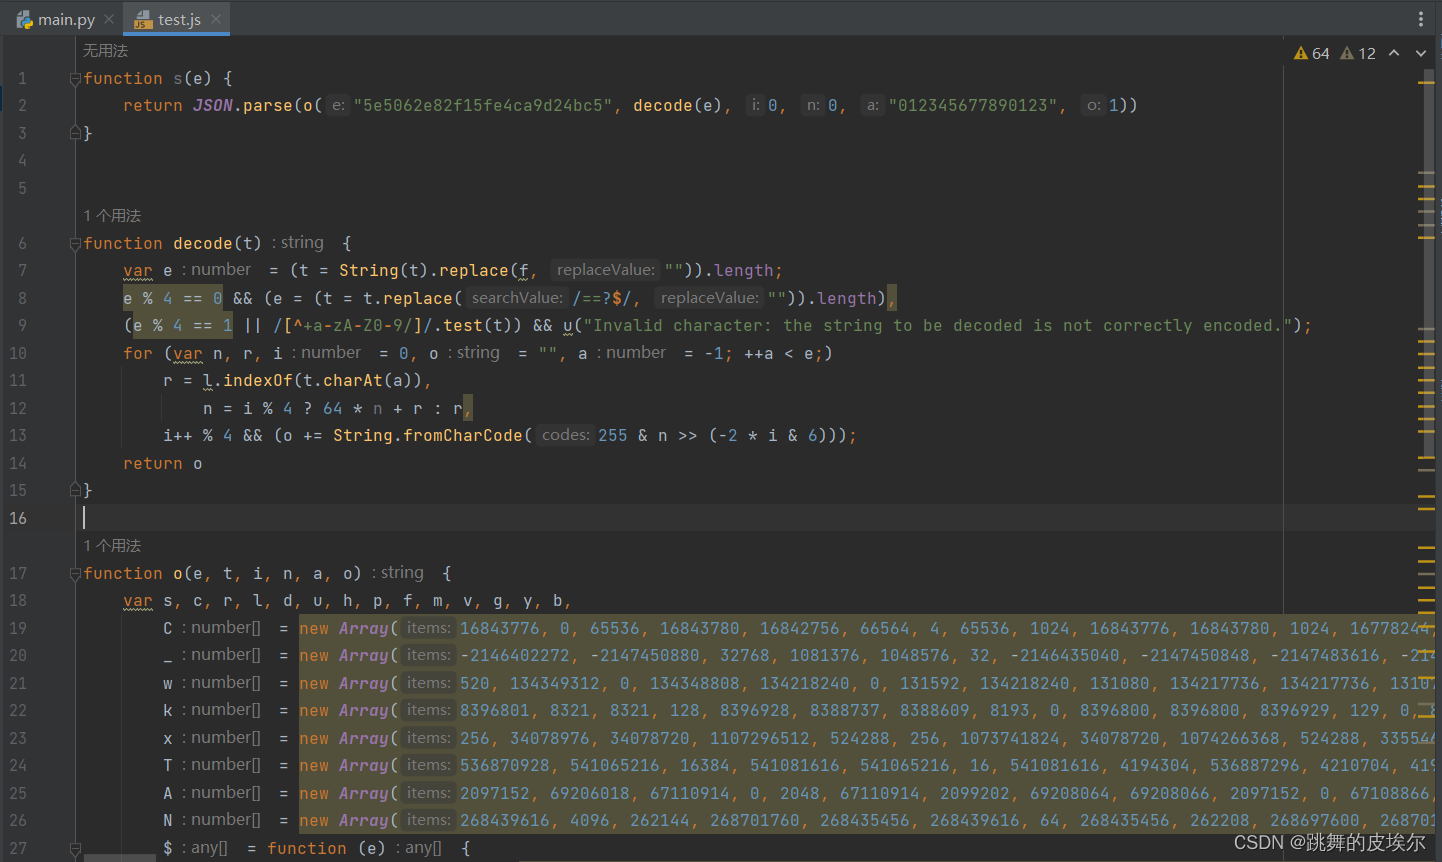Select the test.js editor tab
The height and width of the screenshot is (862, 1442).
[177, 19]
